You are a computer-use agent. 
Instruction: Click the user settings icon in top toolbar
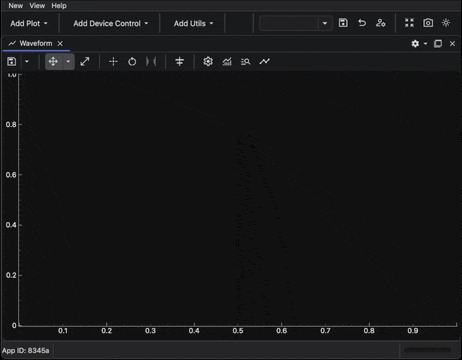[x=380, y=23]
